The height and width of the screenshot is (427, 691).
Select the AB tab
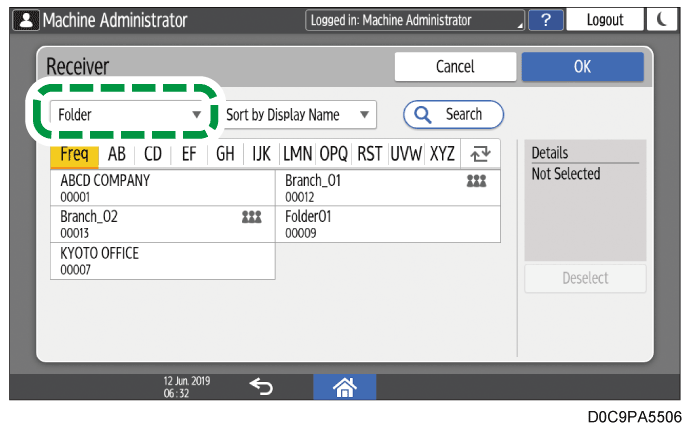click(x=117, y=154)
